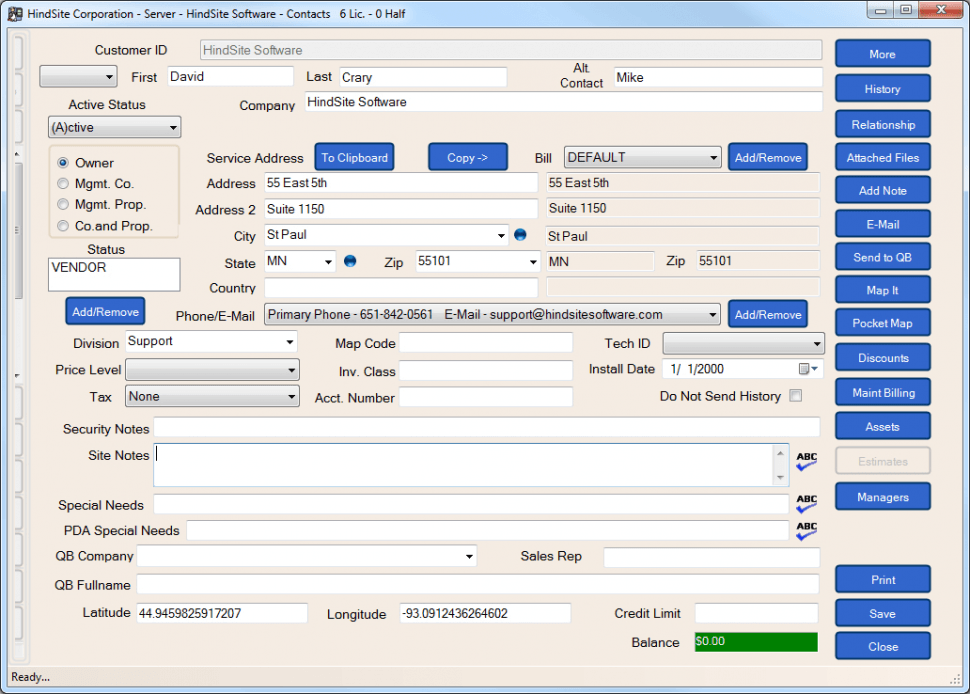View Attached Files

point(883,158)
